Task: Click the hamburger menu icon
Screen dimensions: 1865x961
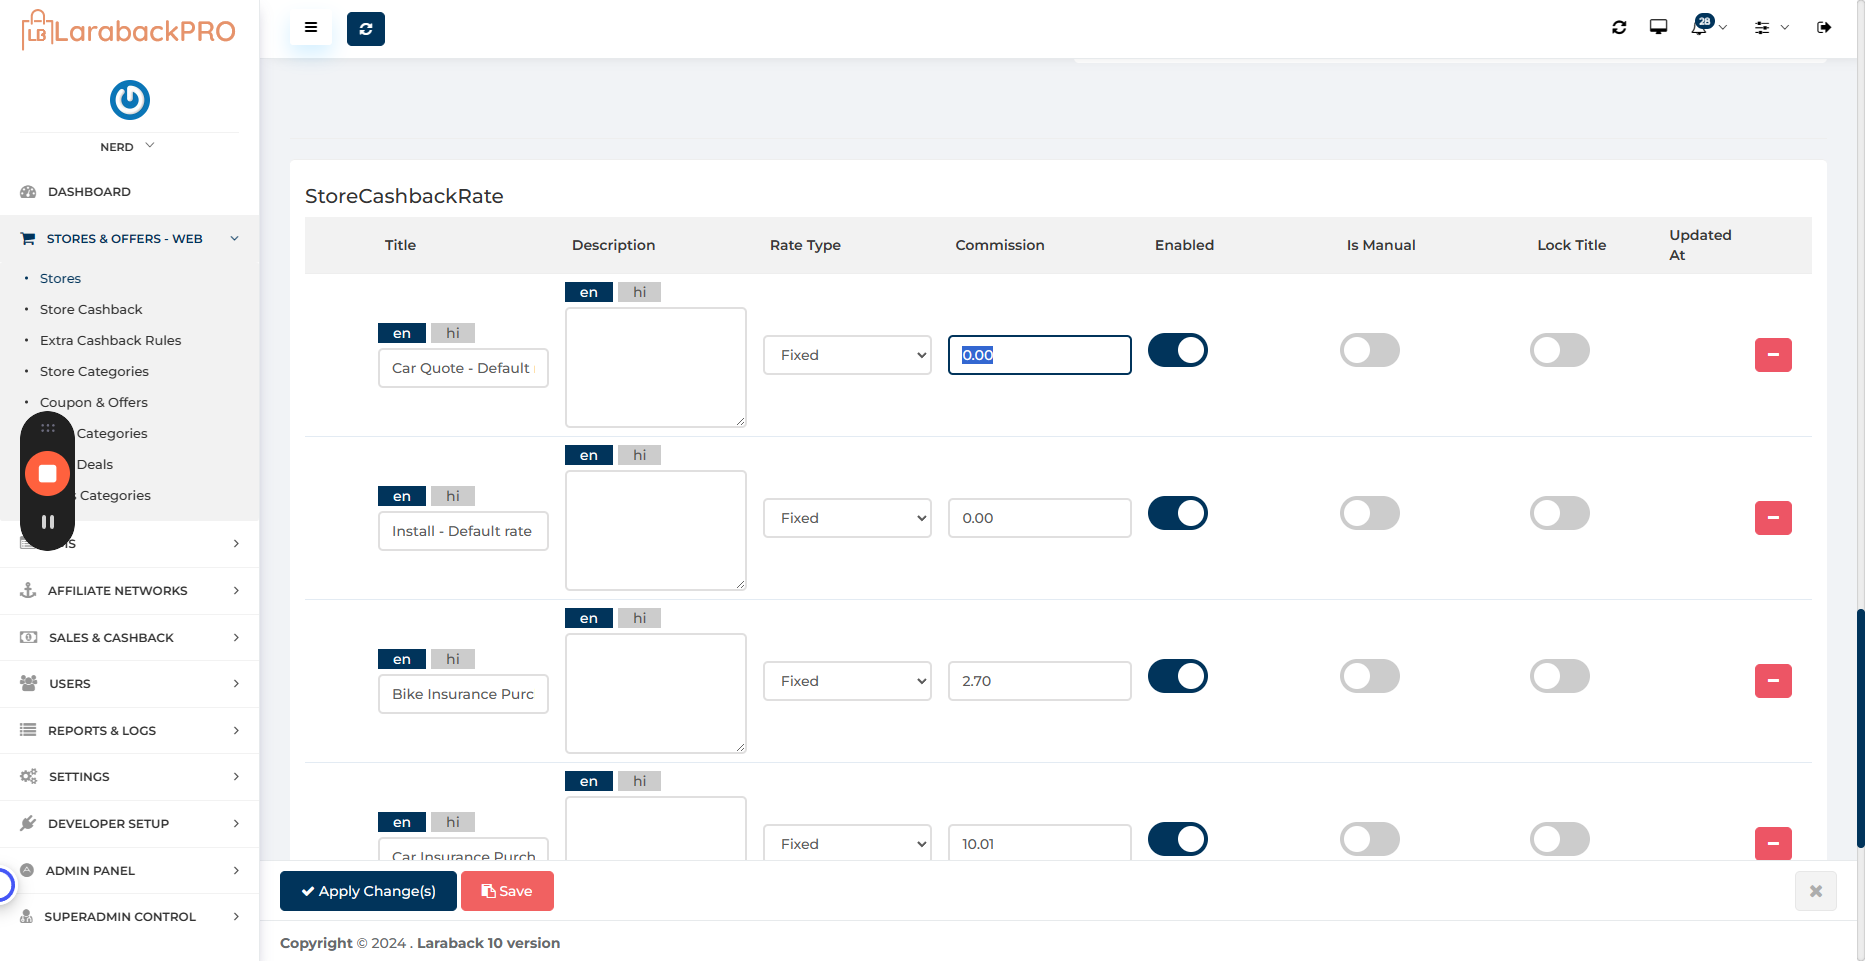Action: tap(311, 28)
